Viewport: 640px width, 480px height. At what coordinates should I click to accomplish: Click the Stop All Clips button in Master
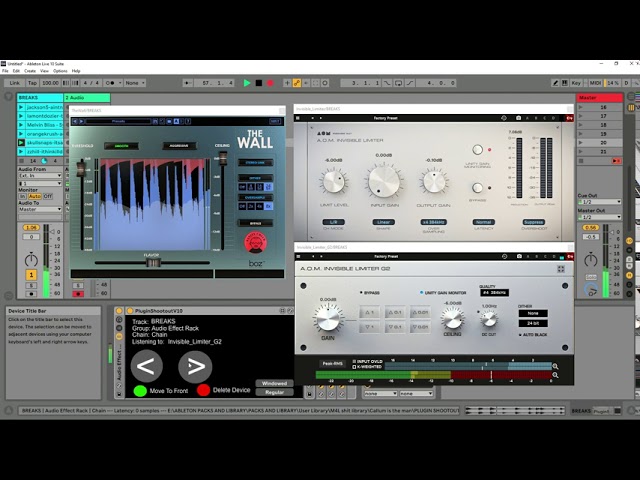click(580, 161)
